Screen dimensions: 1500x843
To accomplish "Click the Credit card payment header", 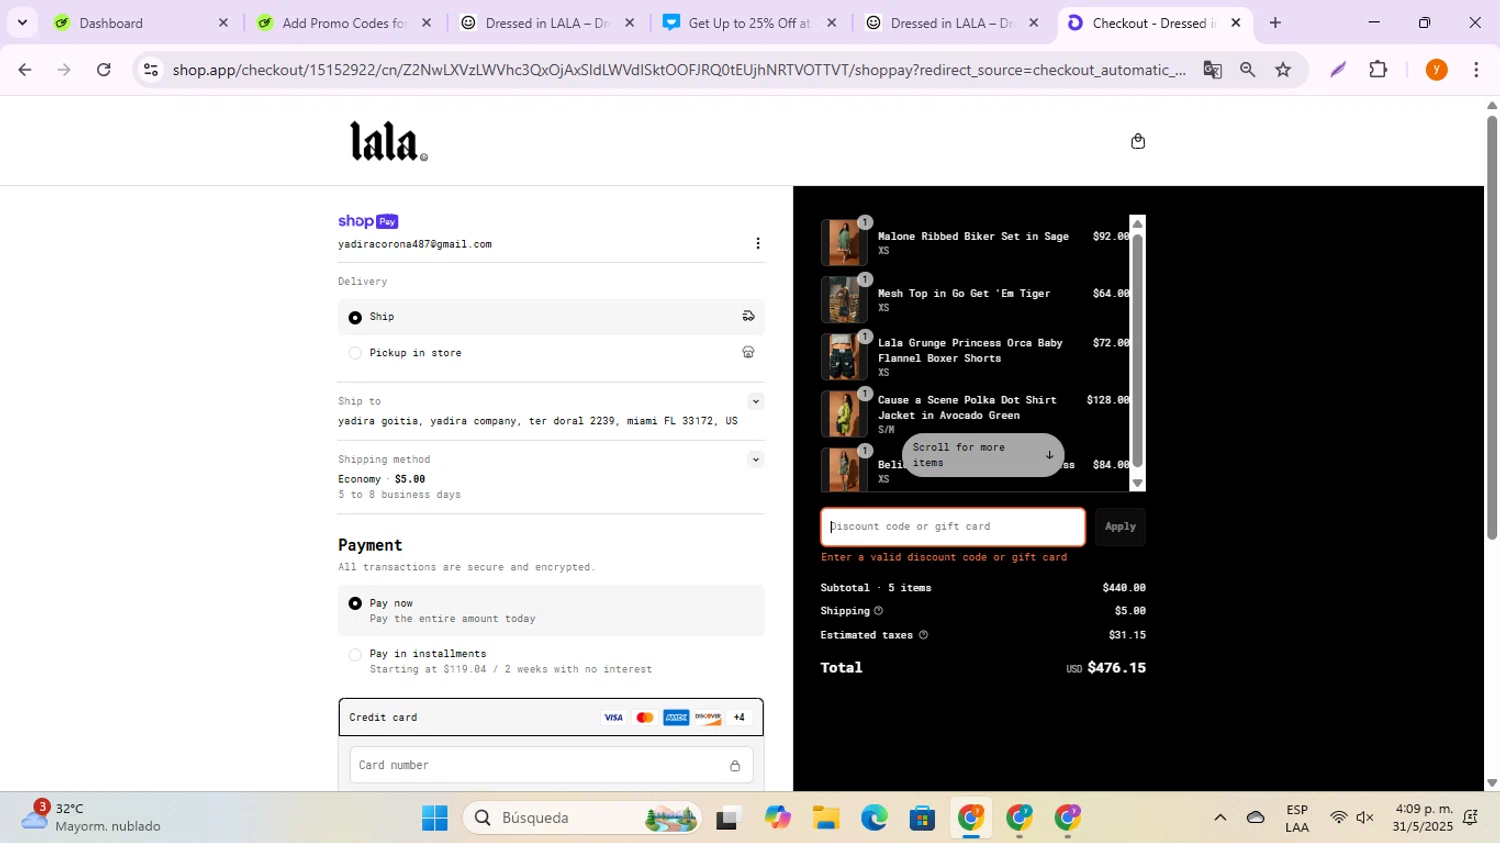I will [x=551, y=717].
